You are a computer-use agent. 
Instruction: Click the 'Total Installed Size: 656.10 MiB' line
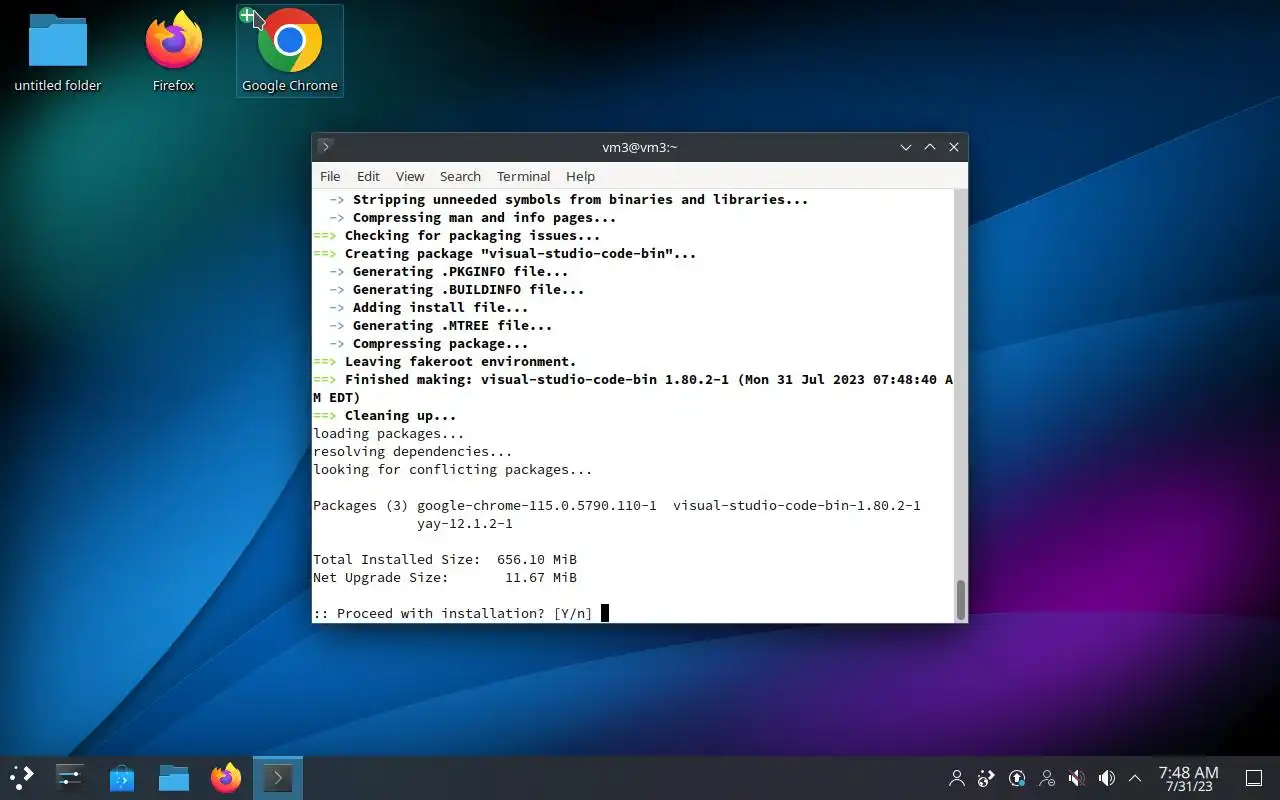pyautogui.click(x=445, y=559)
